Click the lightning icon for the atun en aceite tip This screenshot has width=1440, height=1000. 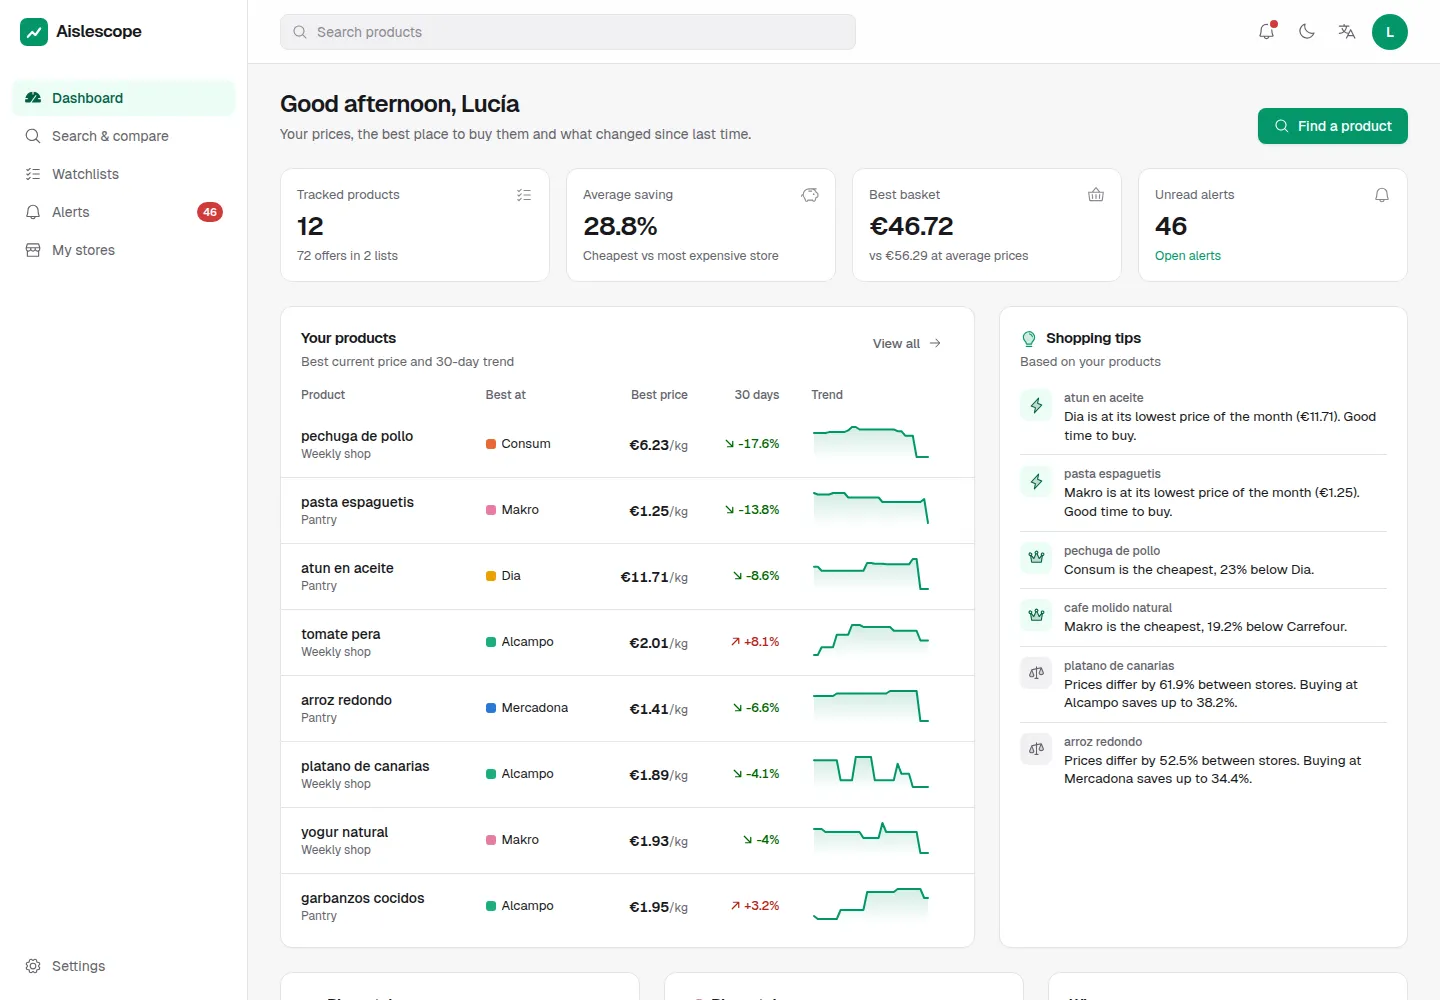tap(1036, 405)
